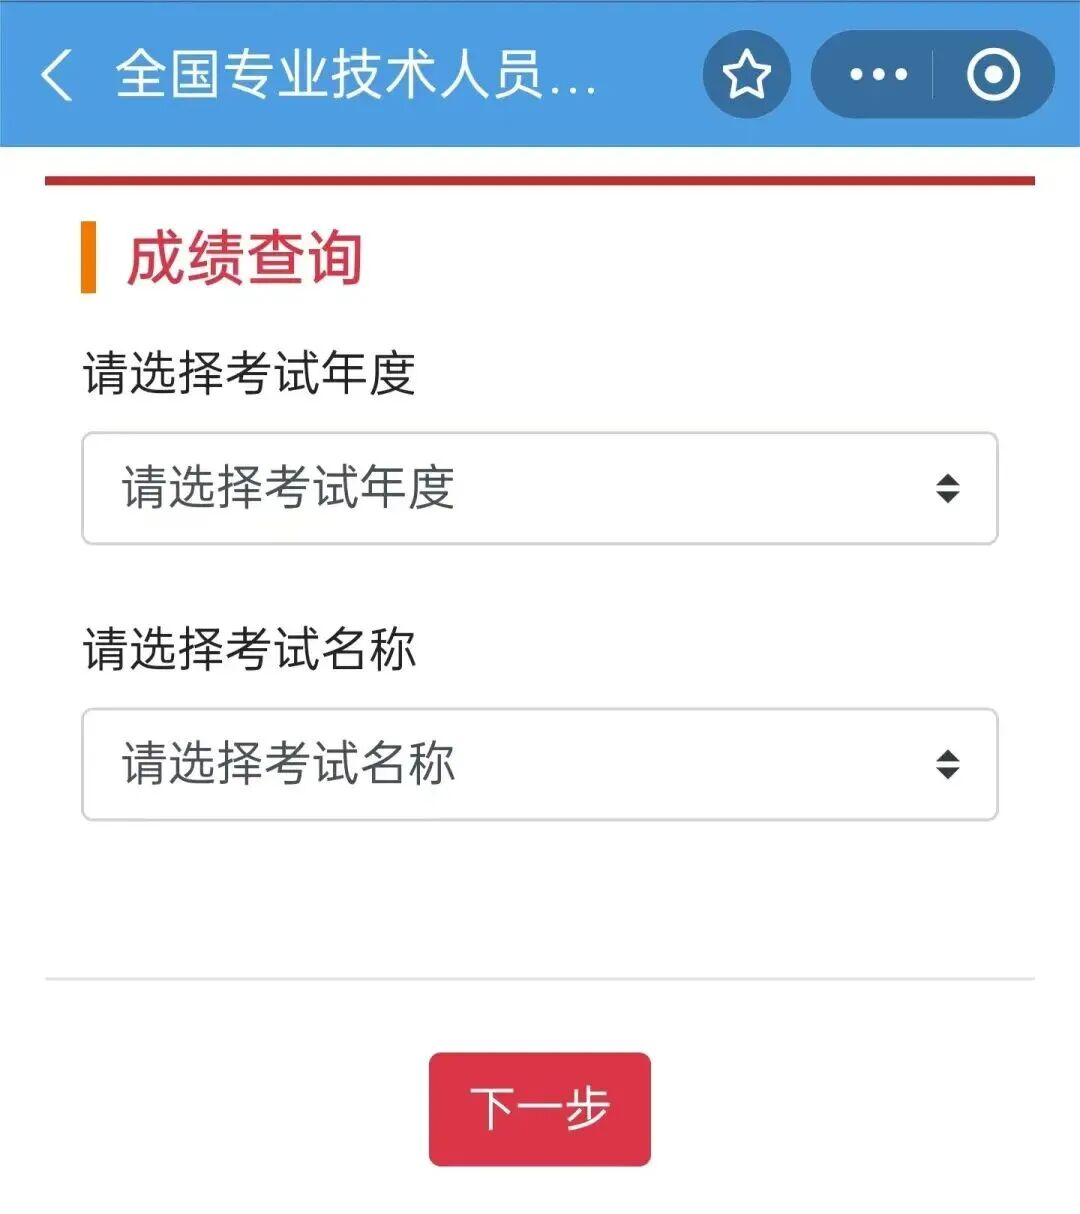The width and height of the screenshot is (1080, 1214).
Task: Select the 成绩查询 heading
Action: pyautogui.click(x=244, y=258)
